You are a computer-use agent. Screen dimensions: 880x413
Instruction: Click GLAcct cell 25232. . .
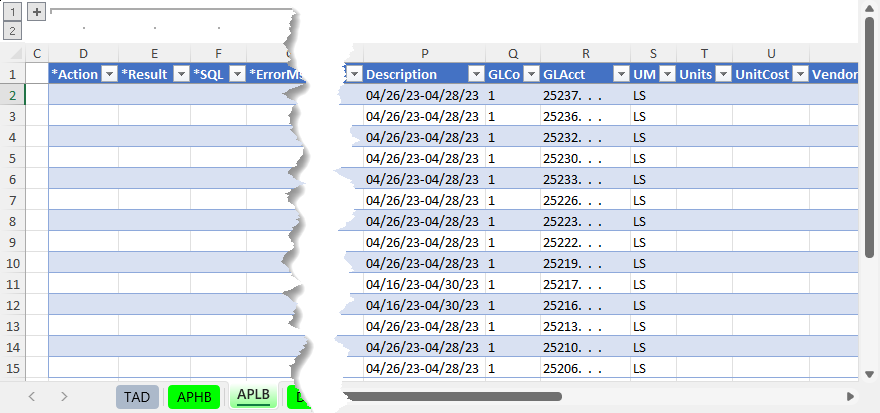coord(585,137)
